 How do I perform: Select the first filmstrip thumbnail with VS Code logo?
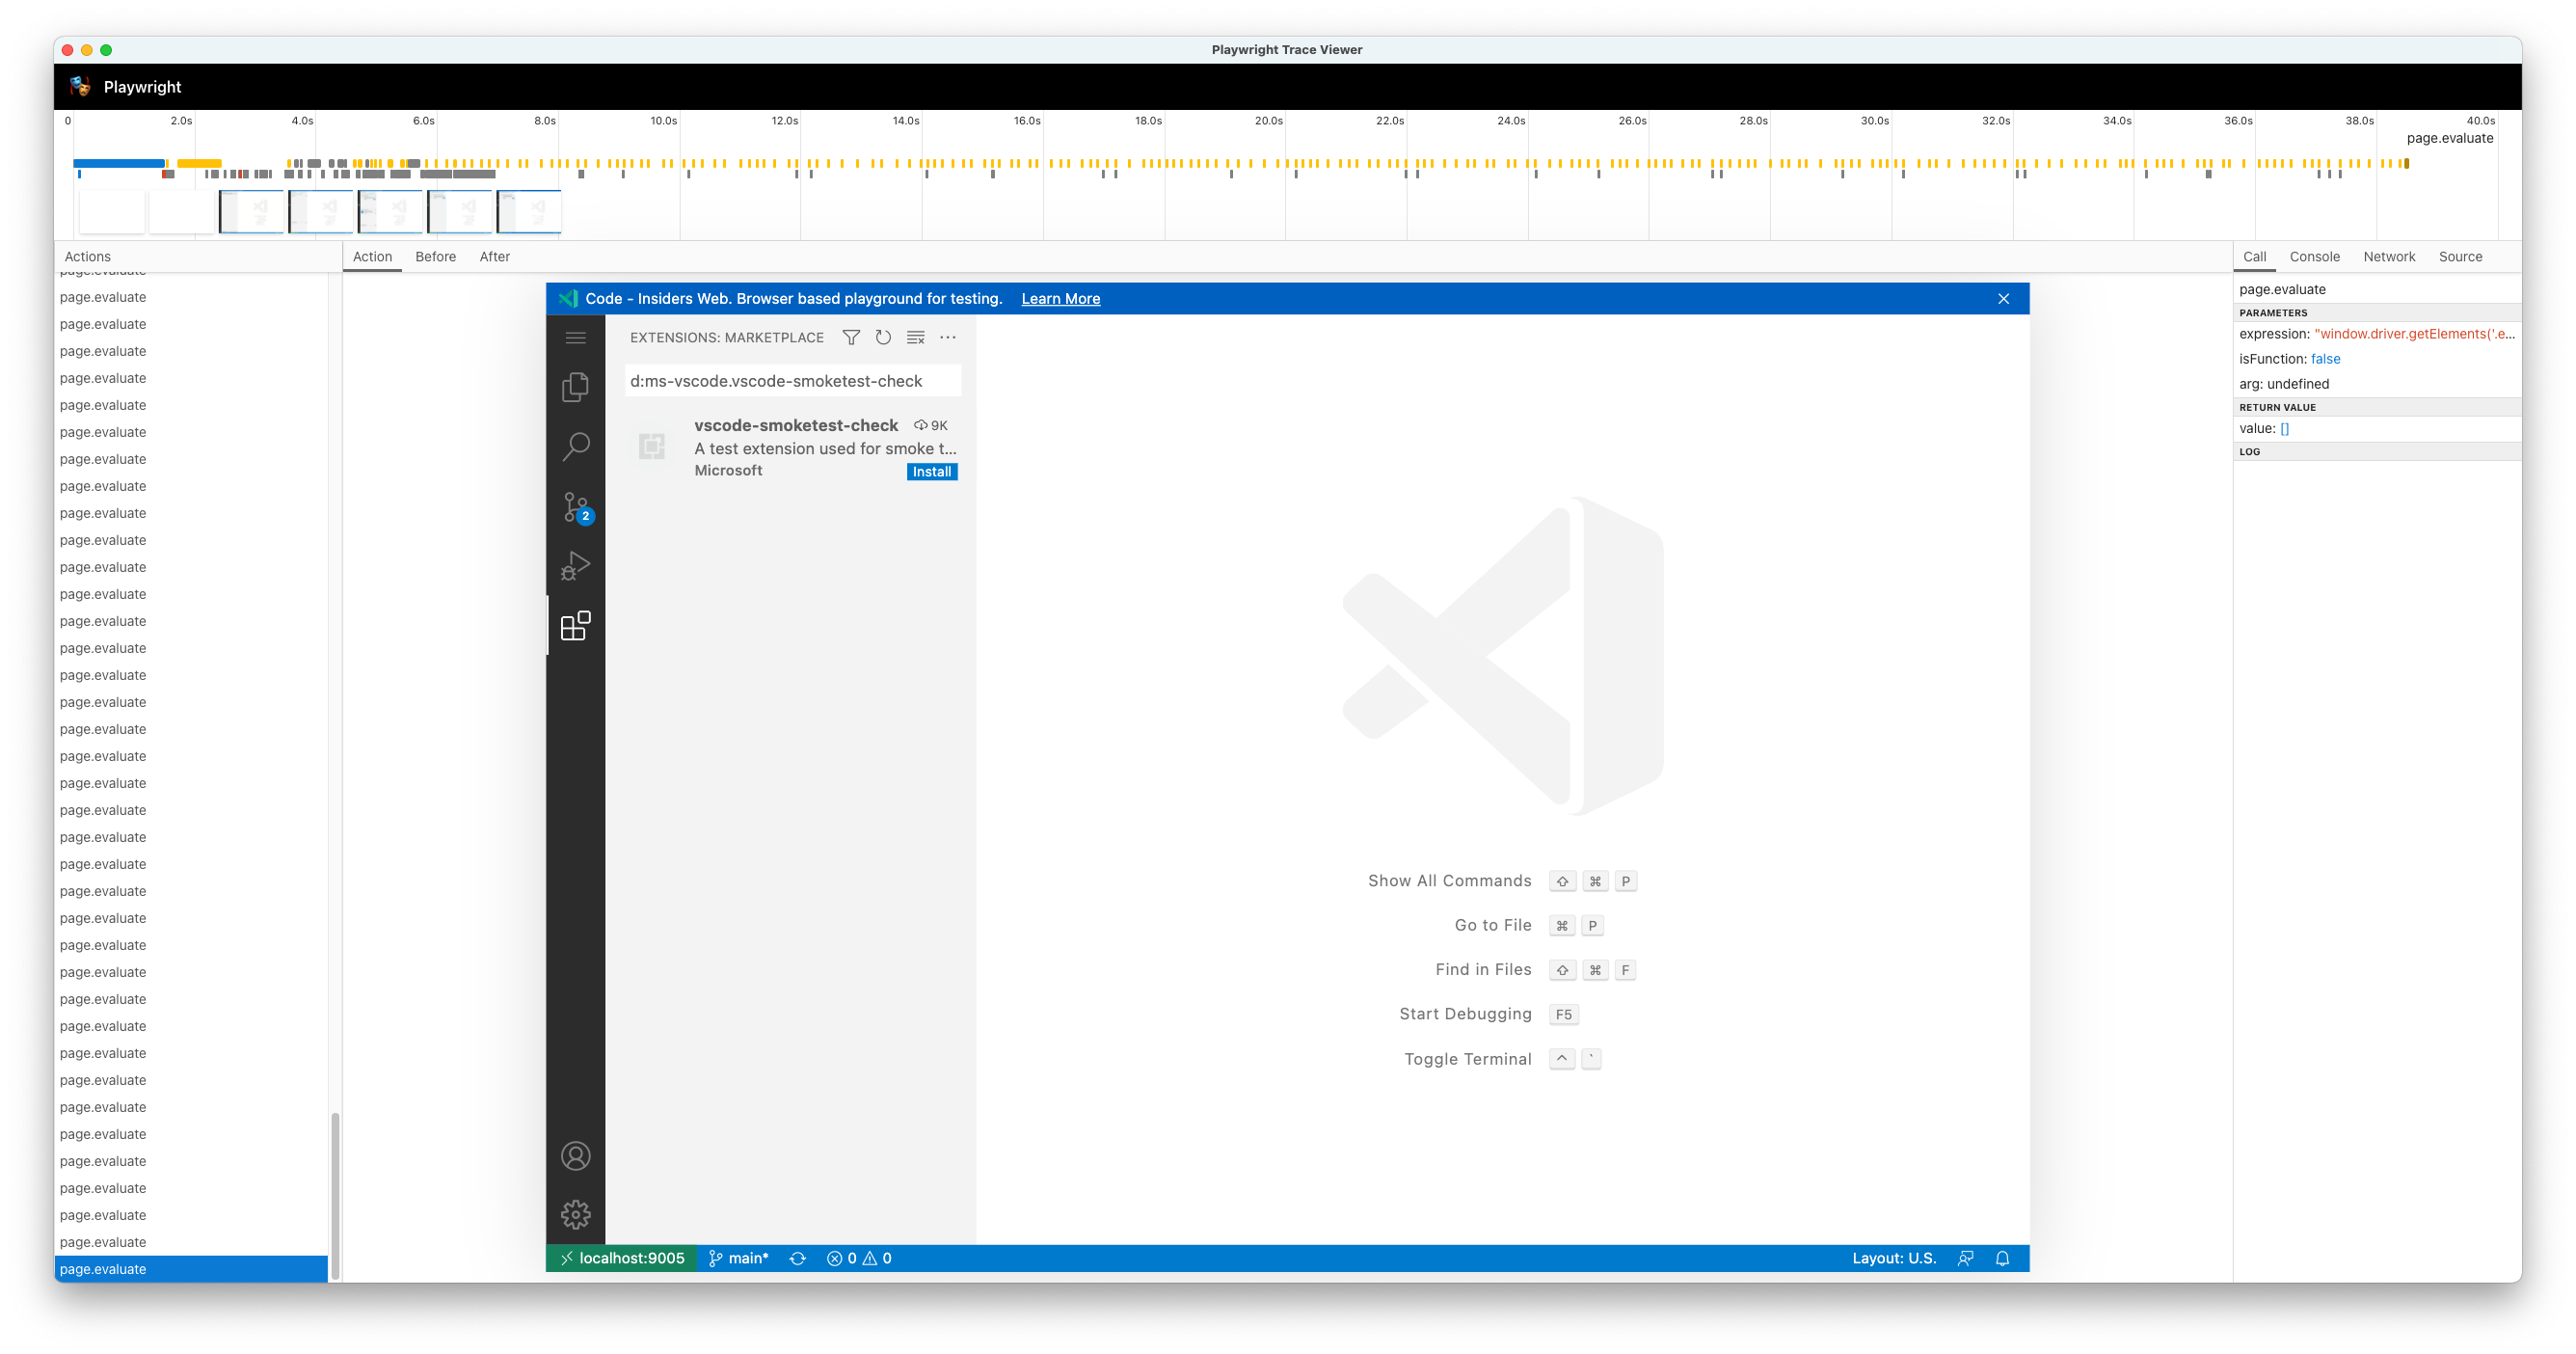coord(252,211)
